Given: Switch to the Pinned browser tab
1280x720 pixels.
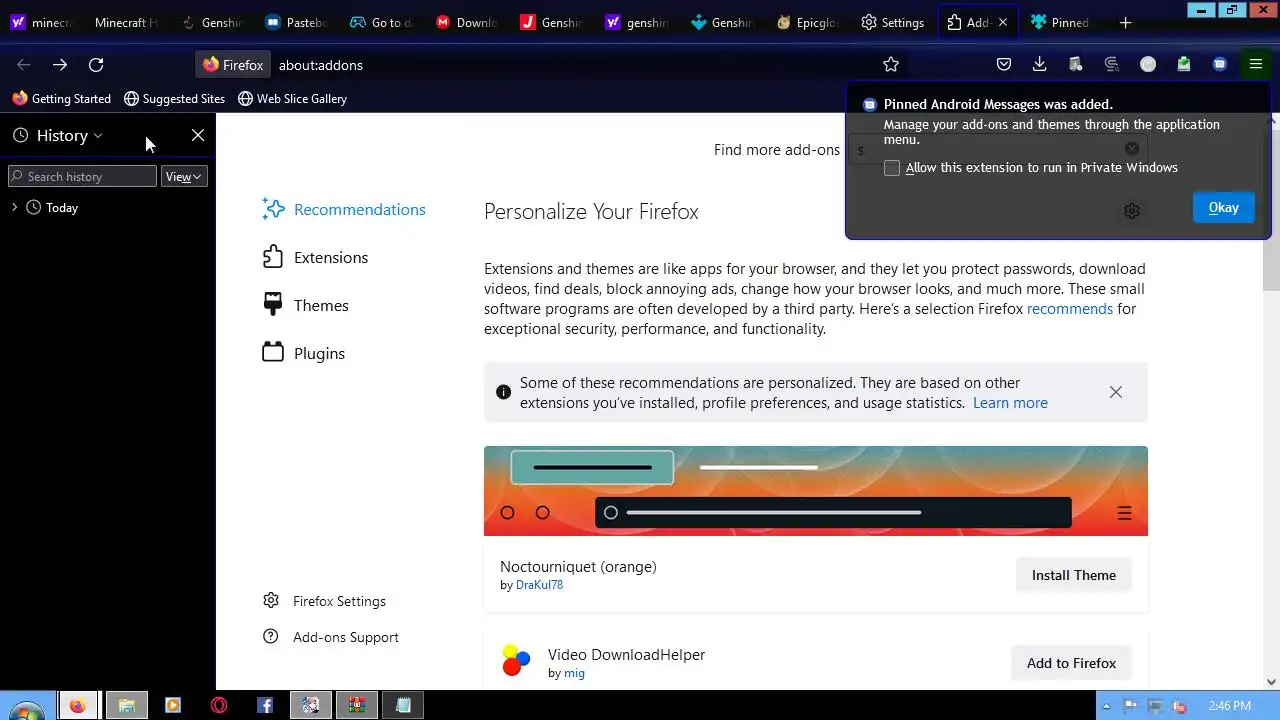Looking at the screenshot, I should (1060, 22).
